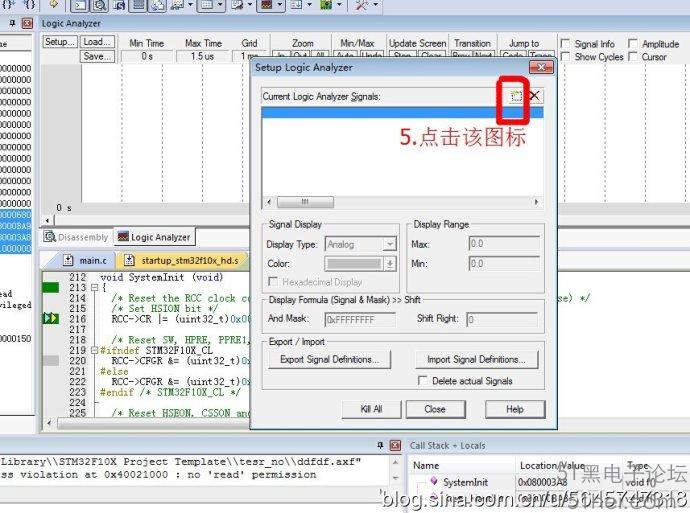
Task: Open the Symbols window toolbar icon
Action: pos(119,5)
